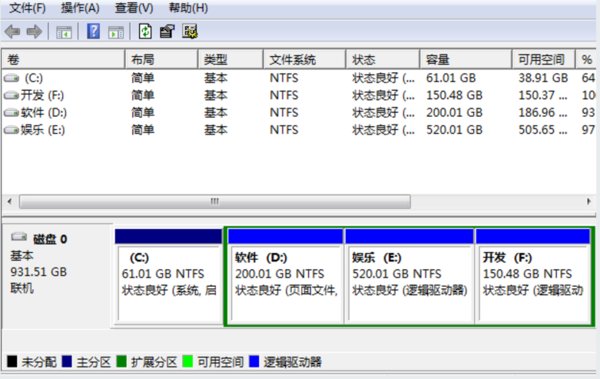The width and height of the screenshot is (600, 379).
Task: Click the 简单 layout cell in the (C:) row
Action: pos(143,78)
